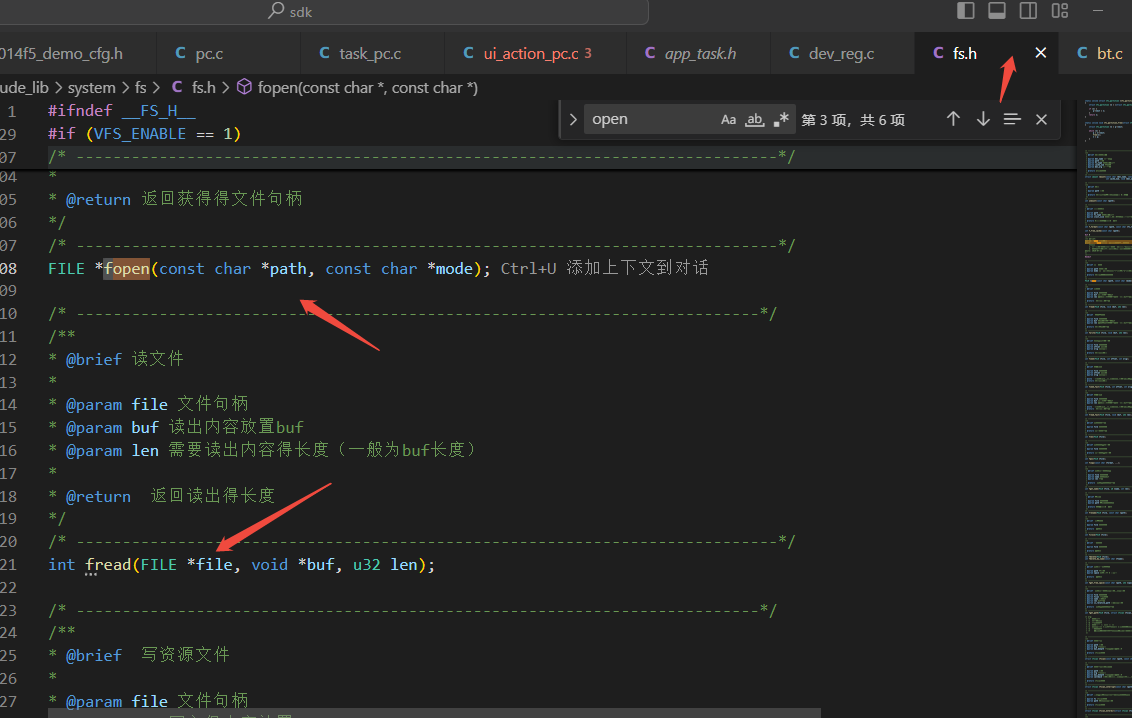Switch to ui_action_pc.c tab
1132x718 pixels.
[535, 53]
